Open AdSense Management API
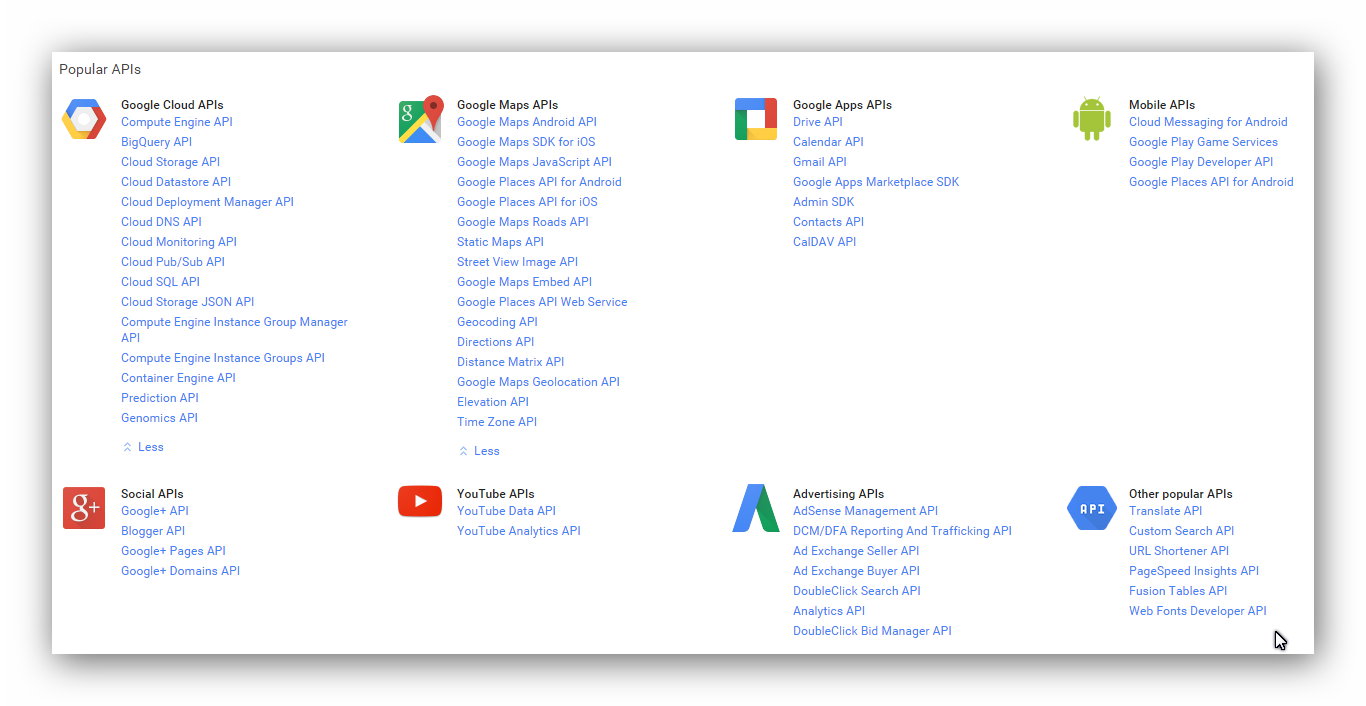The image size is (1366, 706). (865, 511)
